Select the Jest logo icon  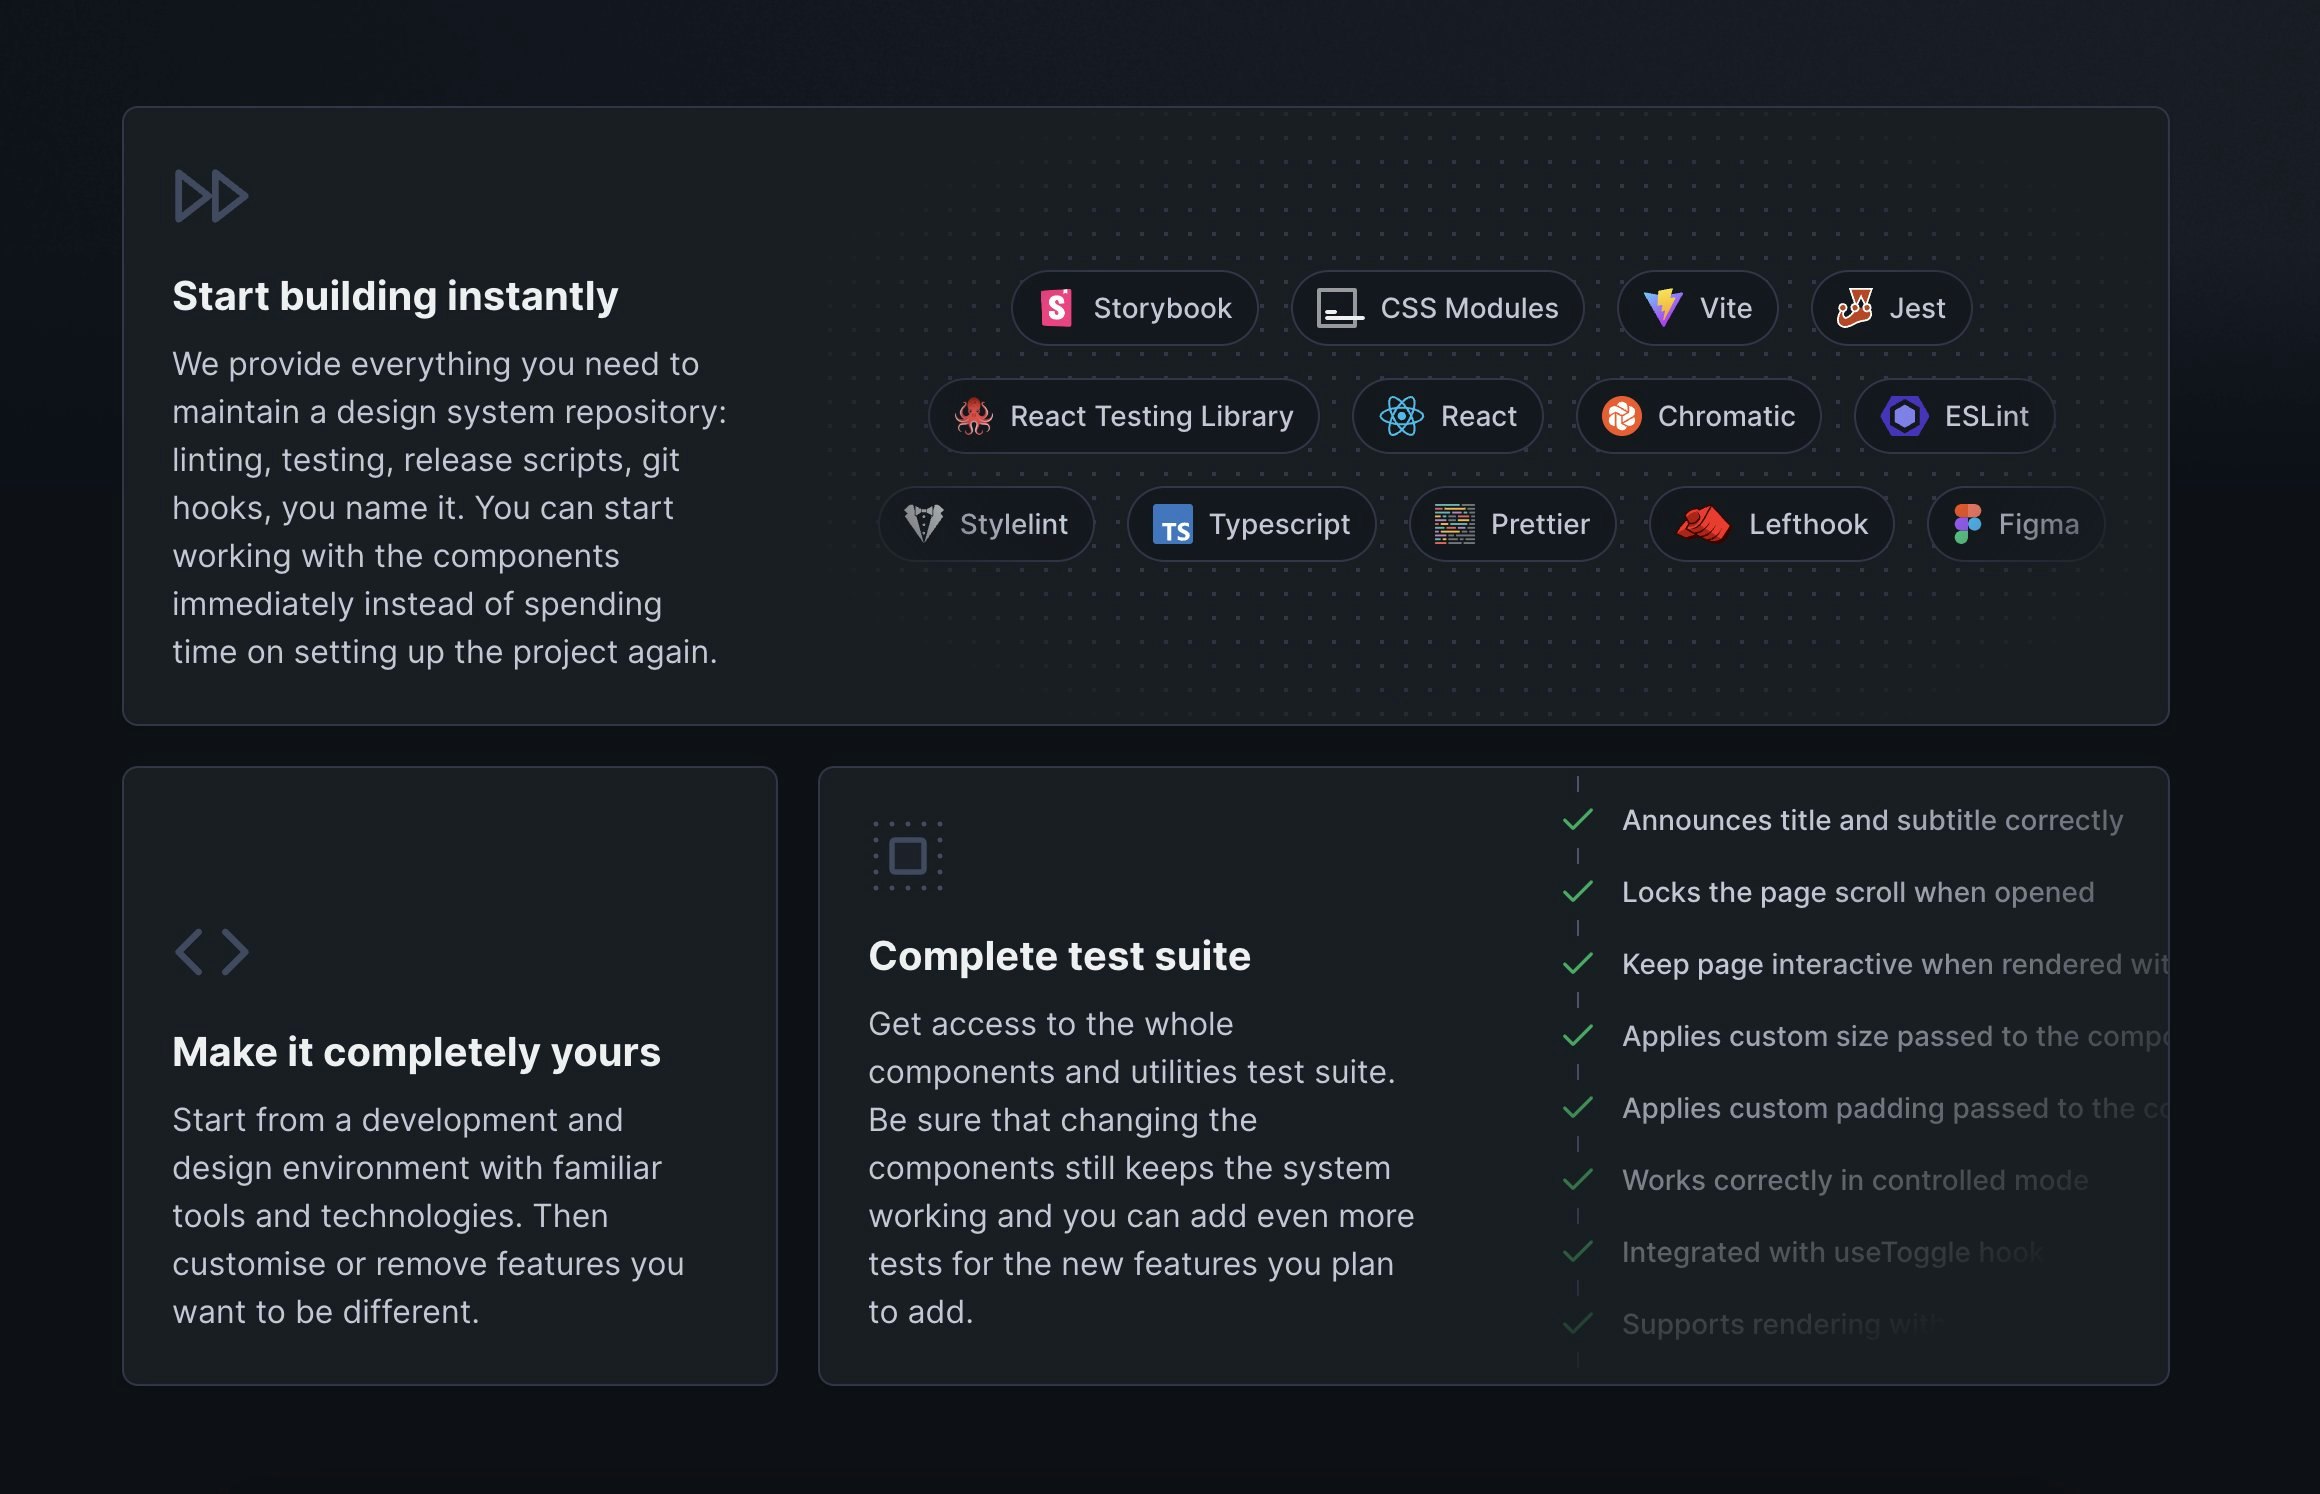(x=1855, y=307)
